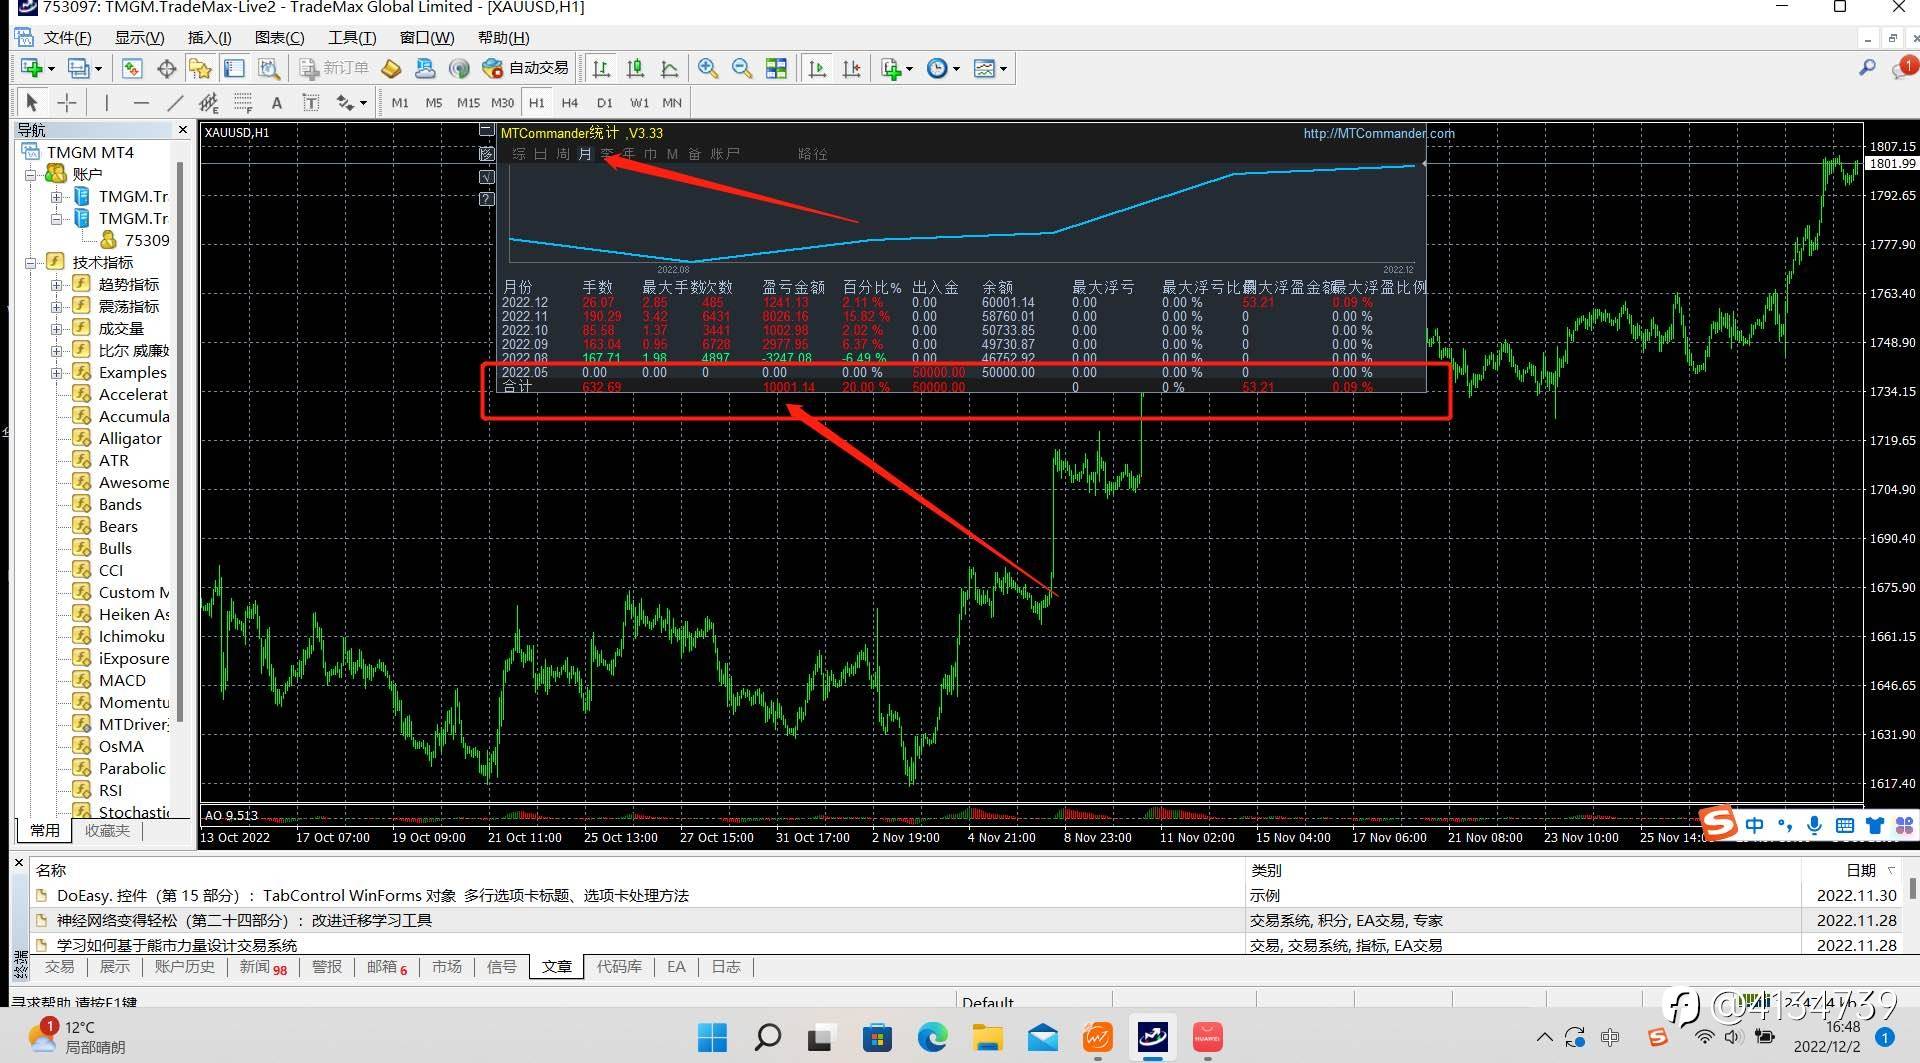The width and height of the screenshot is (1920, 1063).
Task: Switch timeframe to W1
Action: tap(639, 102)
